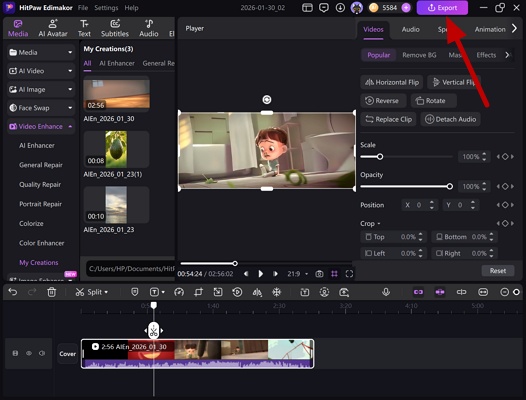
Task: Click the Cover button on the track
Action: tap(67, 354)
